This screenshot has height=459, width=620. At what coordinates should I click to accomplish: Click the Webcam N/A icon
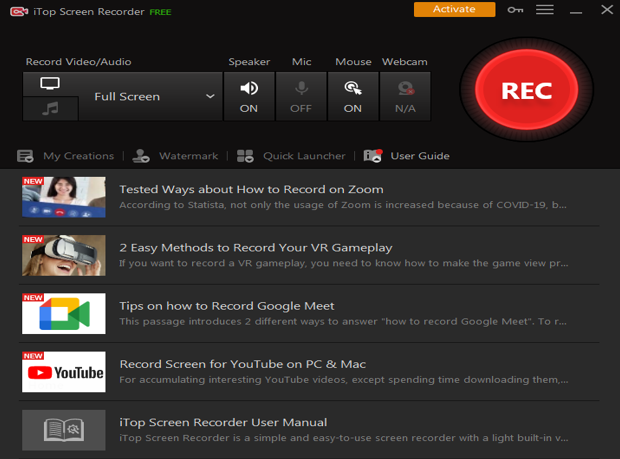coord(405,96)
